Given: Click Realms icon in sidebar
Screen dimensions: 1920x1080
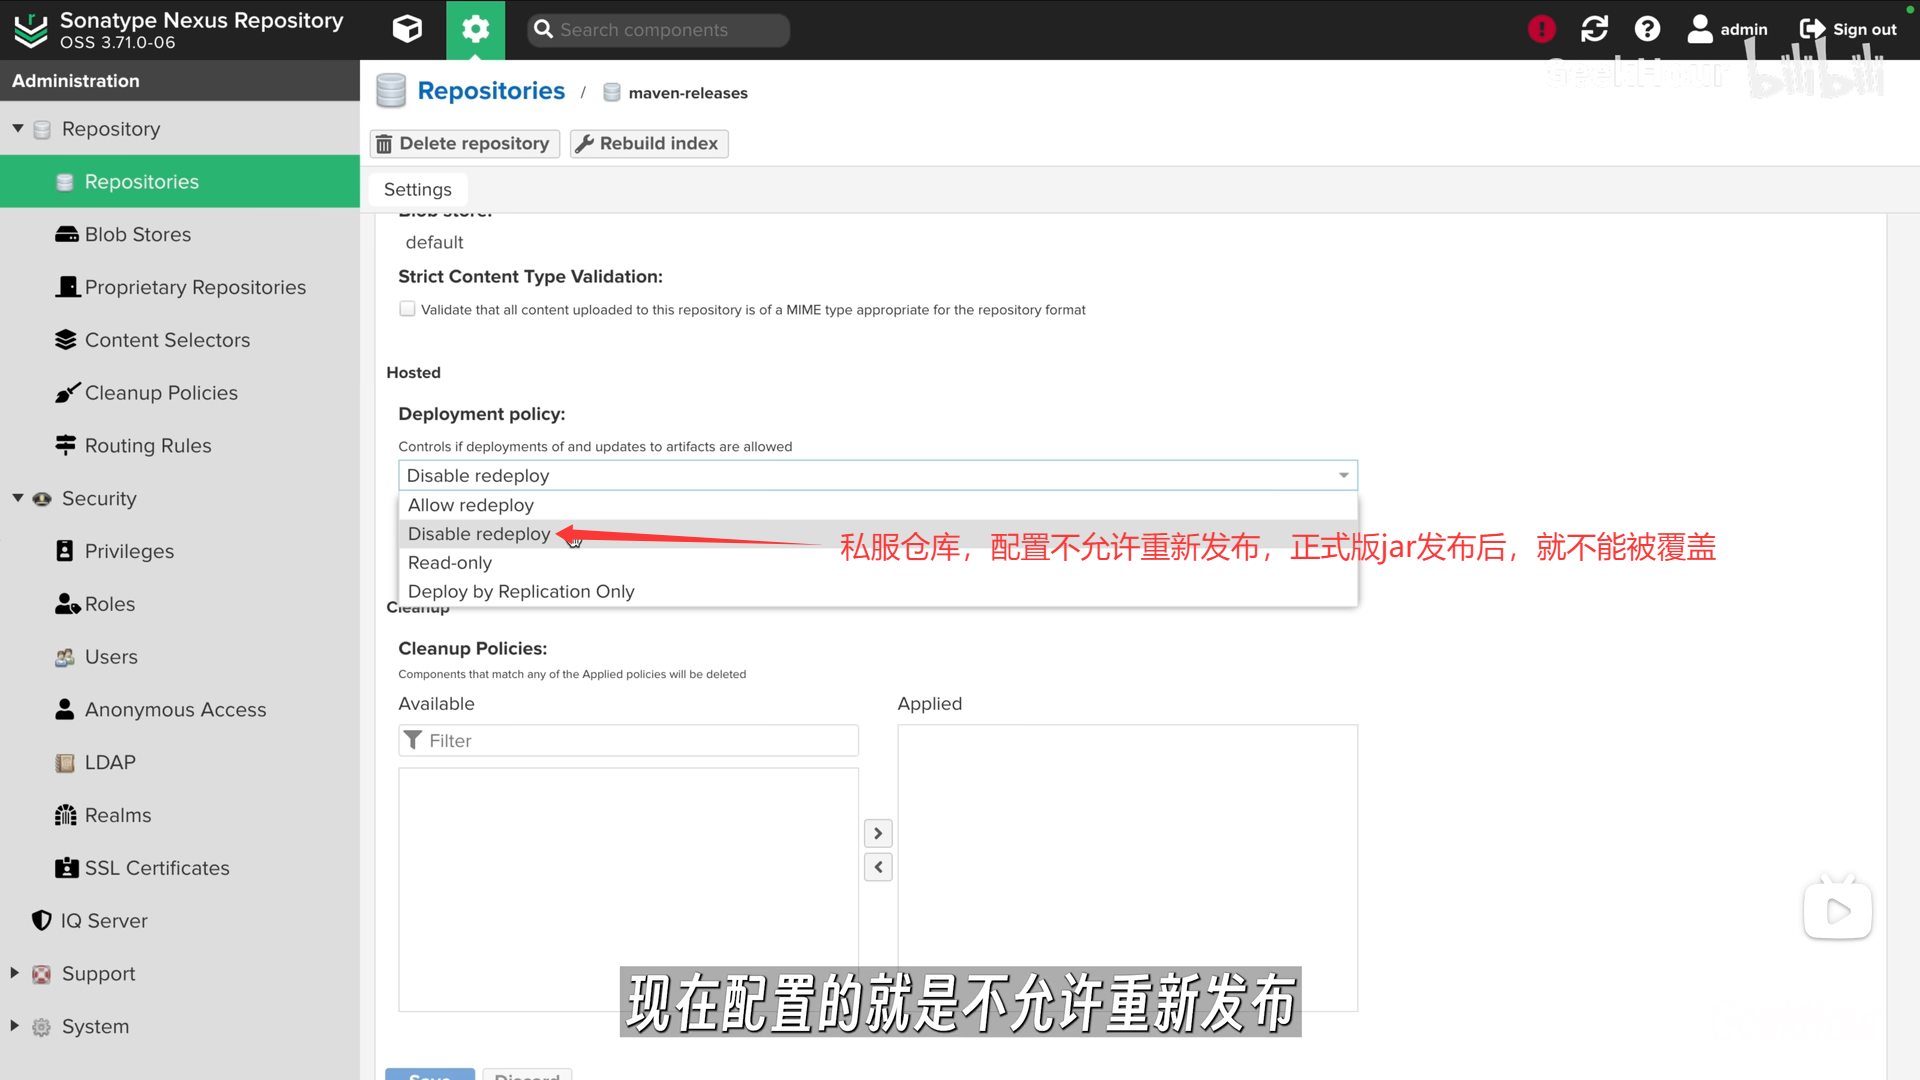Looking at the screenshot, I should [65, 815].
